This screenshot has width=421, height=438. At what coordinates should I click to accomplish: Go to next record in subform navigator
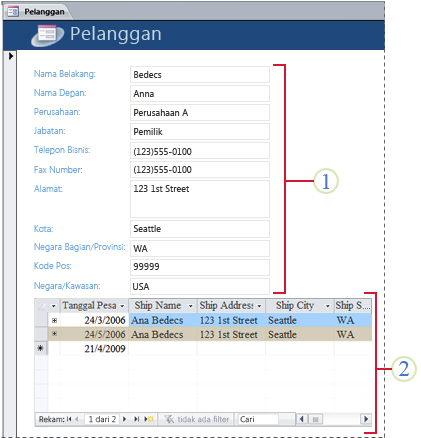[125, 419]
